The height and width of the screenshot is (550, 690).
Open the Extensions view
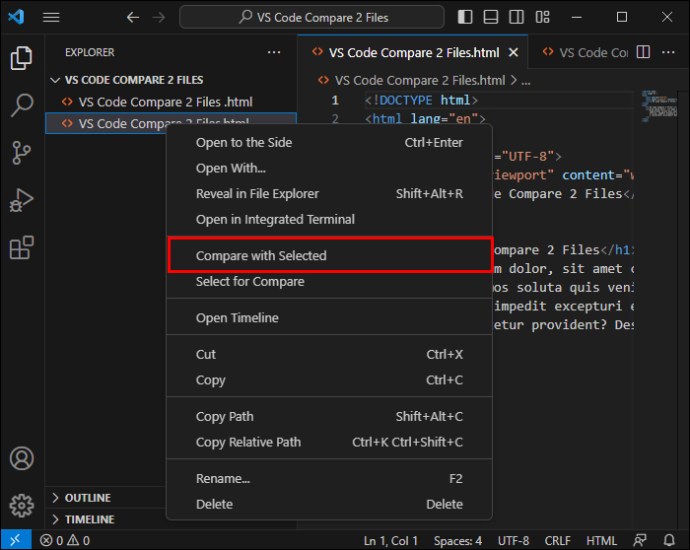[21, 247]
